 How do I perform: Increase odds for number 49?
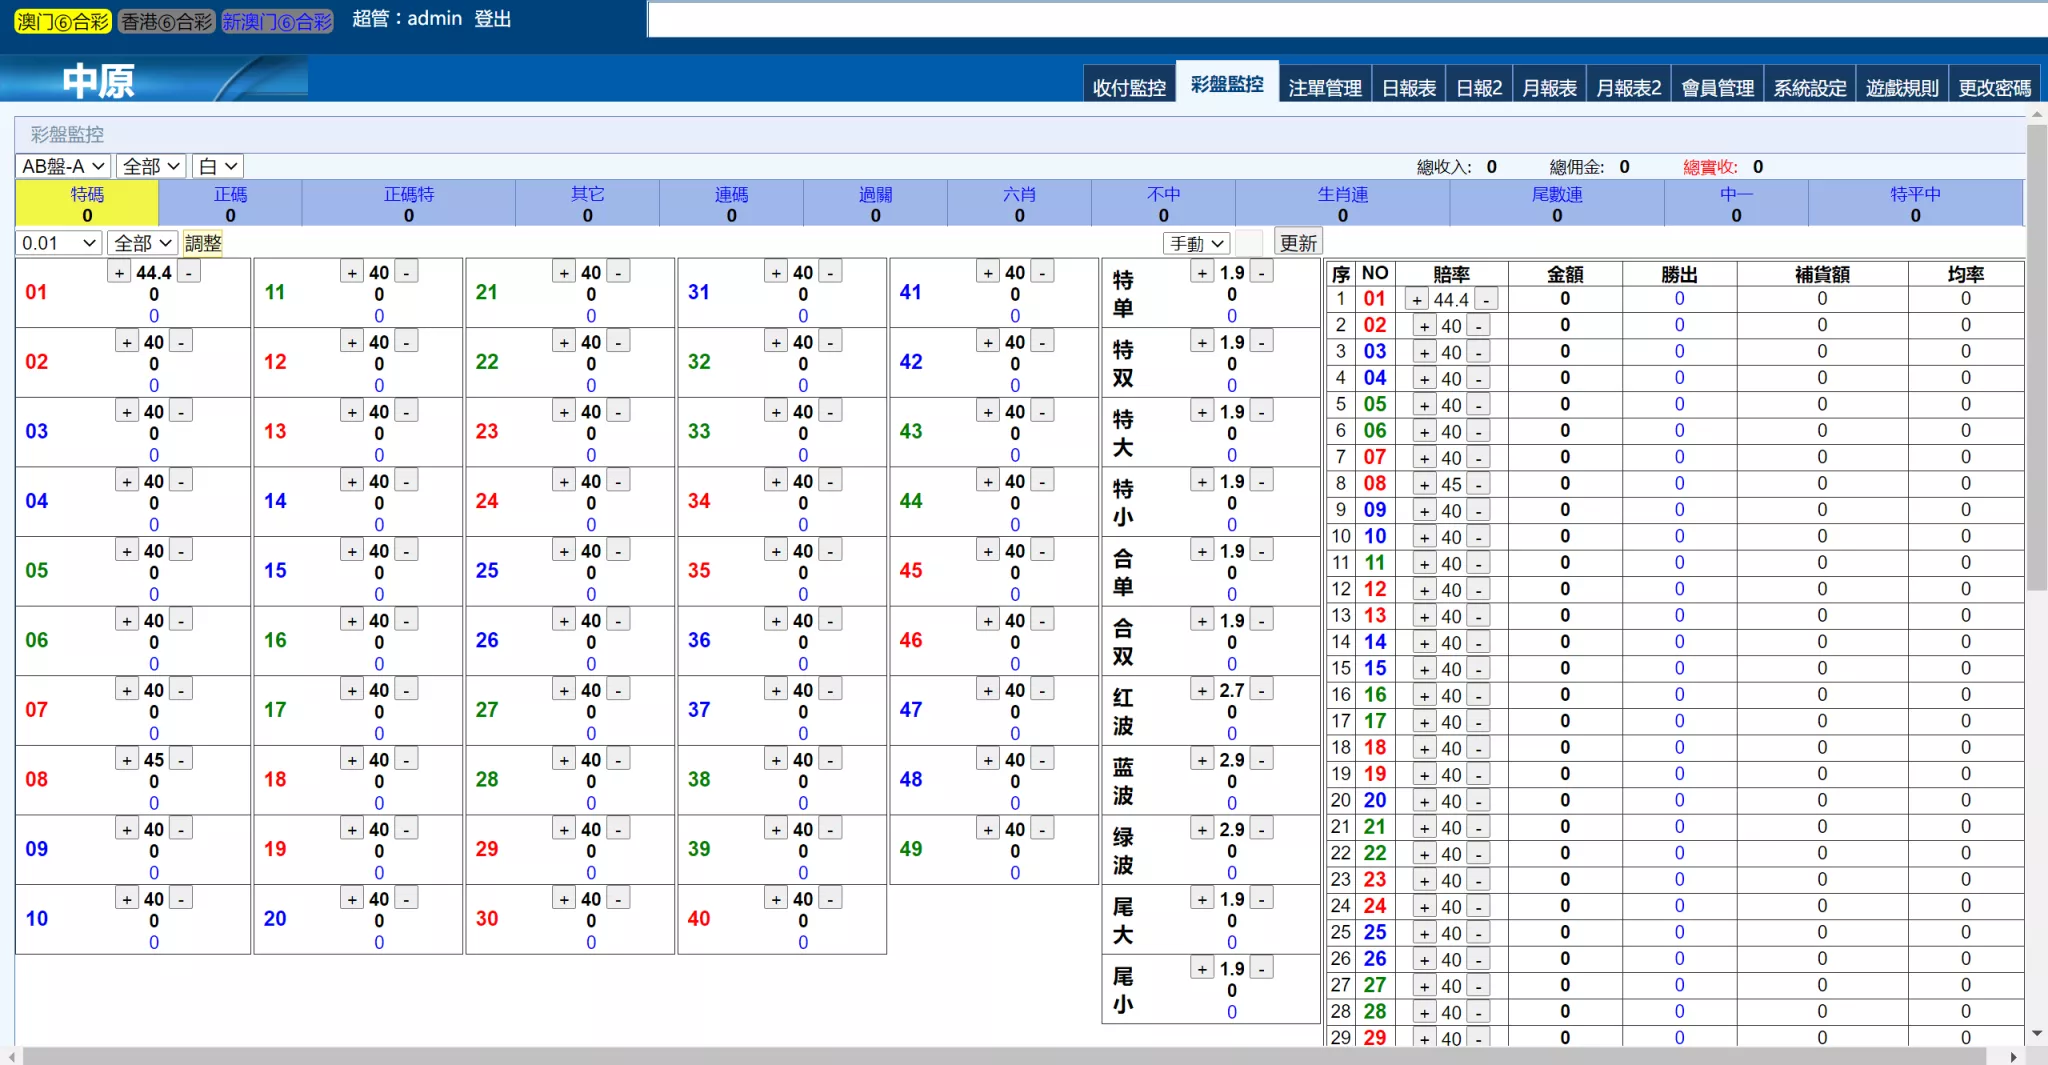(x=988, y=829)
